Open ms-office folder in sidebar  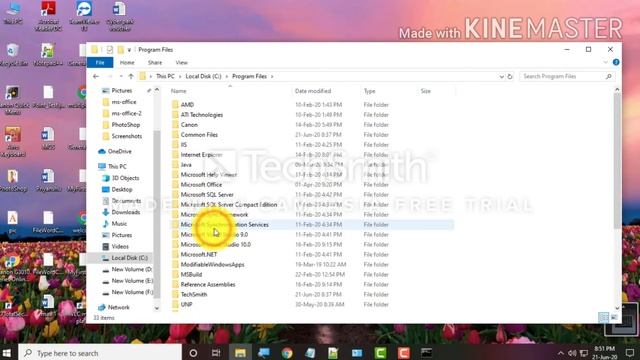click(124, 102)
